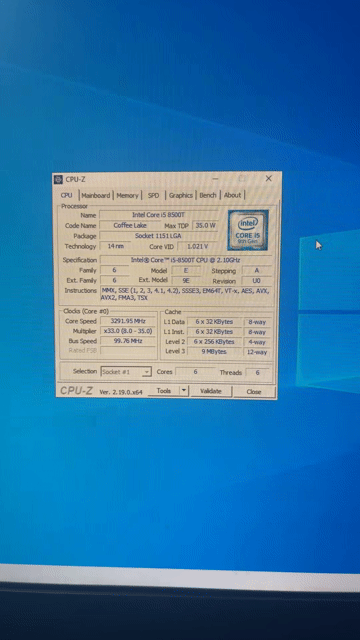Click the Multiplier value x33.0 (8.0 - 35.0)
The image size is (360, 640).
(x=128, y=331)
